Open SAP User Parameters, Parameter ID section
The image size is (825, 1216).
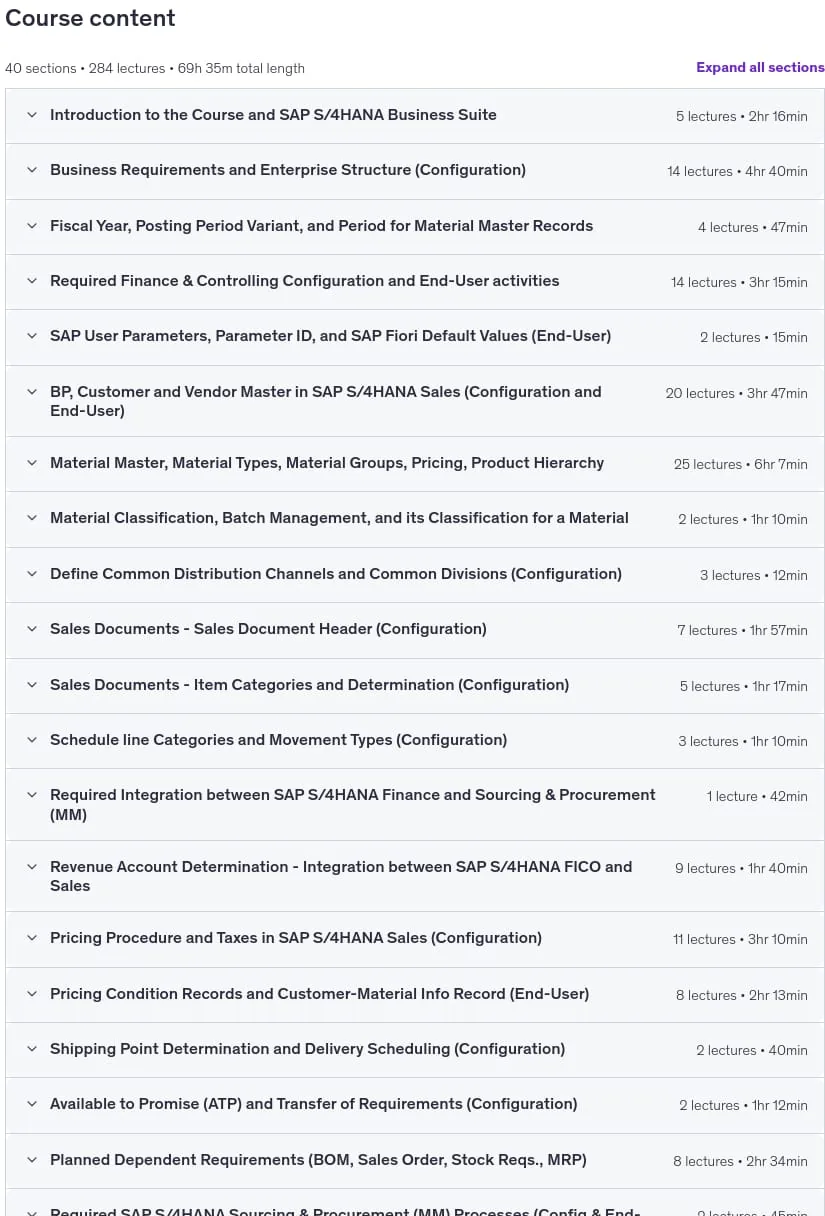414,337
